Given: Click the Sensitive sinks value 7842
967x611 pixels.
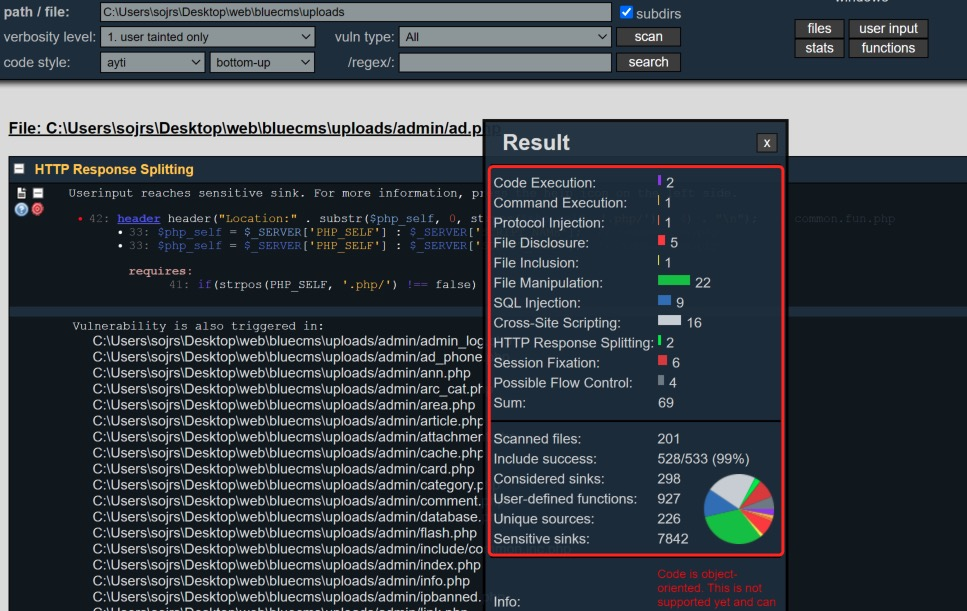Looking at the screenshot, I should (x=673, y=539).
